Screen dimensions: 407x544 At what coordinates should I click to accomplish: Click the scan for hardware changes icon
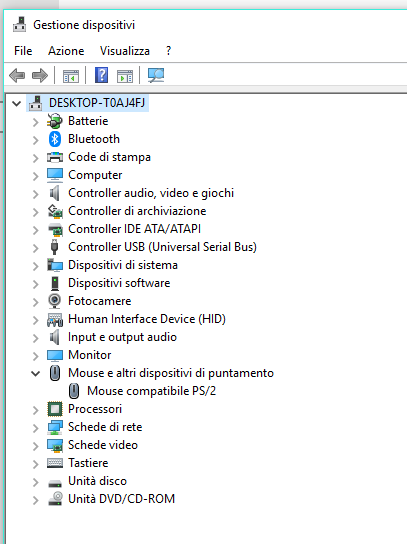pyautogui.click(x=156, y=75)
